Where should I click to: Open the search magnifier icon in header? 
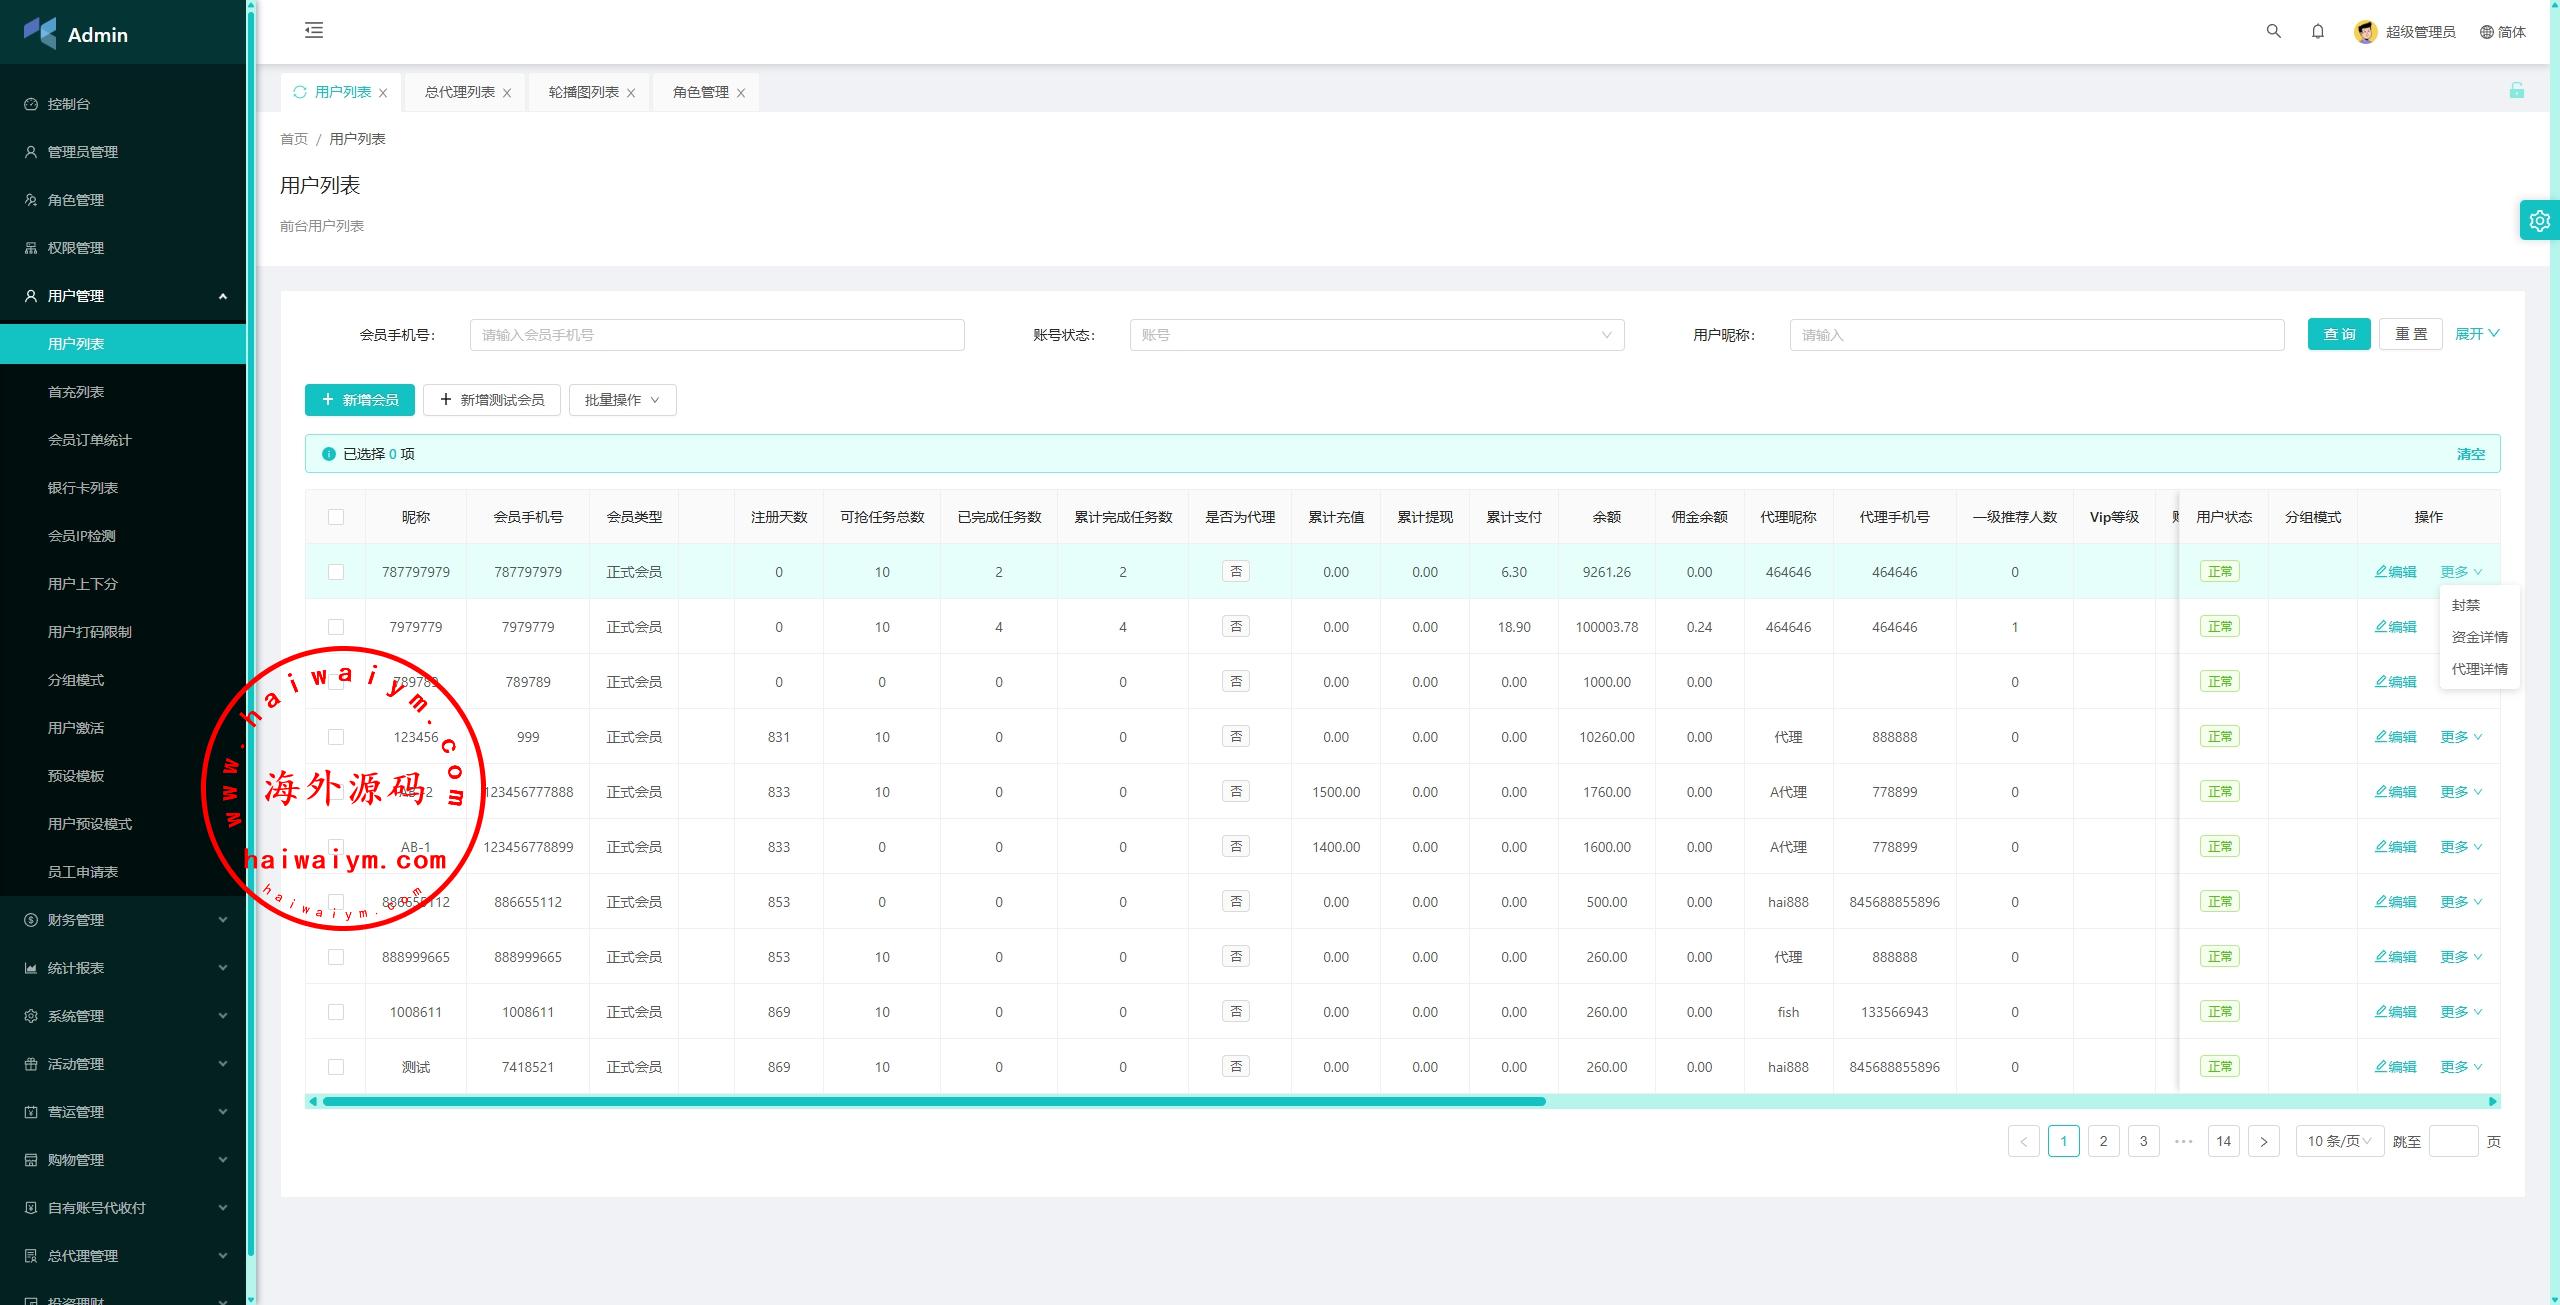tap(2273, 31)
